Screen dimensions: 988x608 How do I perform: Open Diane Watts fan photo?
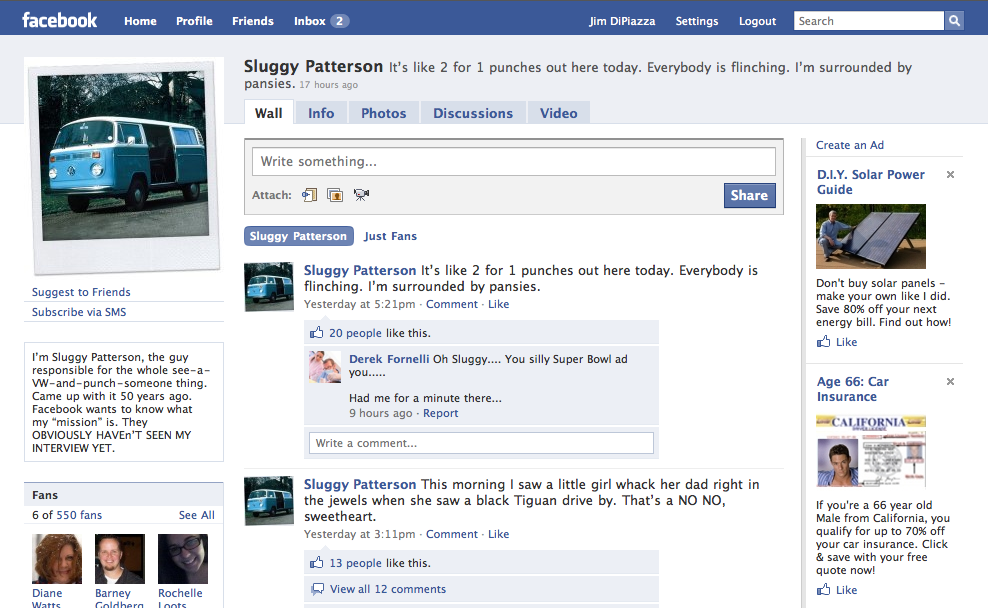coord(57,559)
